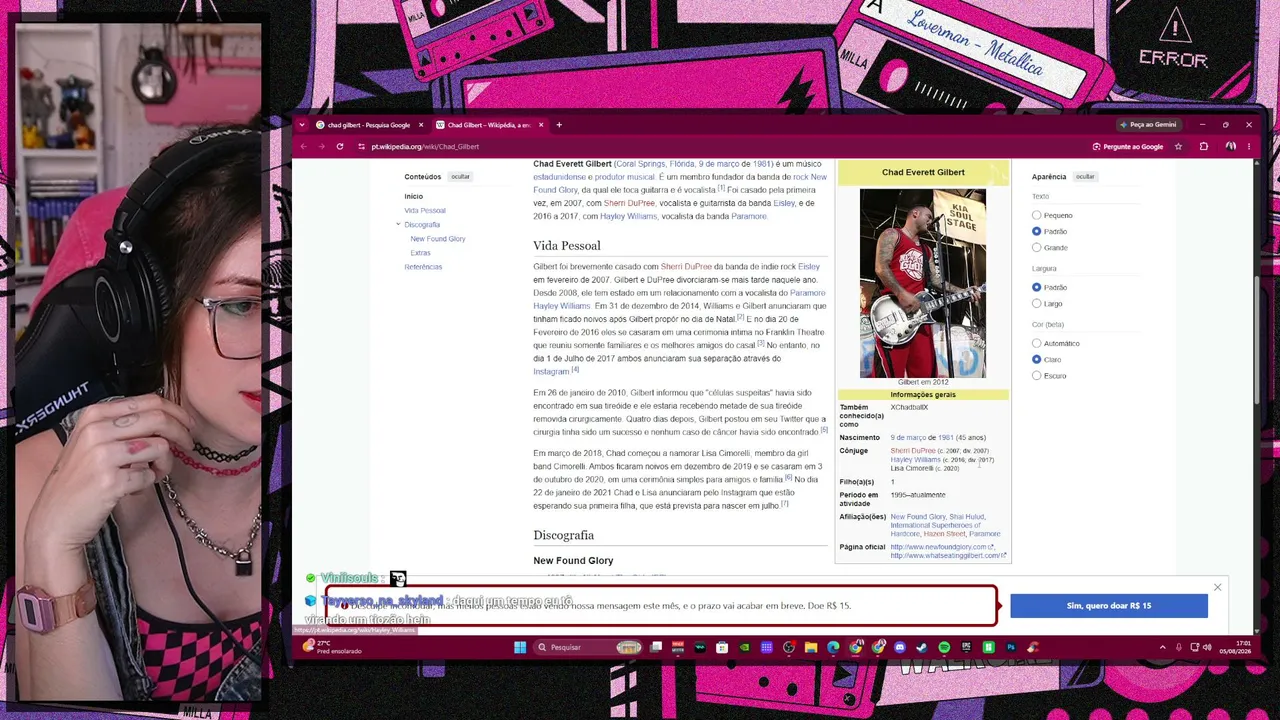This screenshot has height=720, width=1280.
Task: Go to Vida Pessoal in contents
Action: pos(425,210)
